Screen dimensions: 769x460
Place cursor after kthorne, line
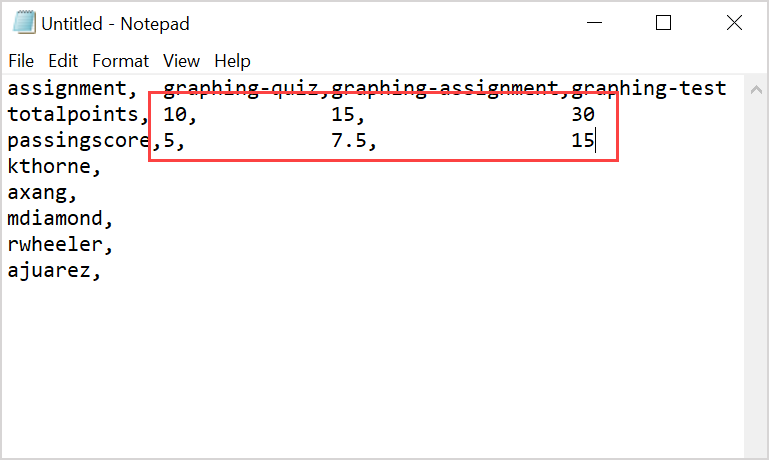click(x=103, y=167)
